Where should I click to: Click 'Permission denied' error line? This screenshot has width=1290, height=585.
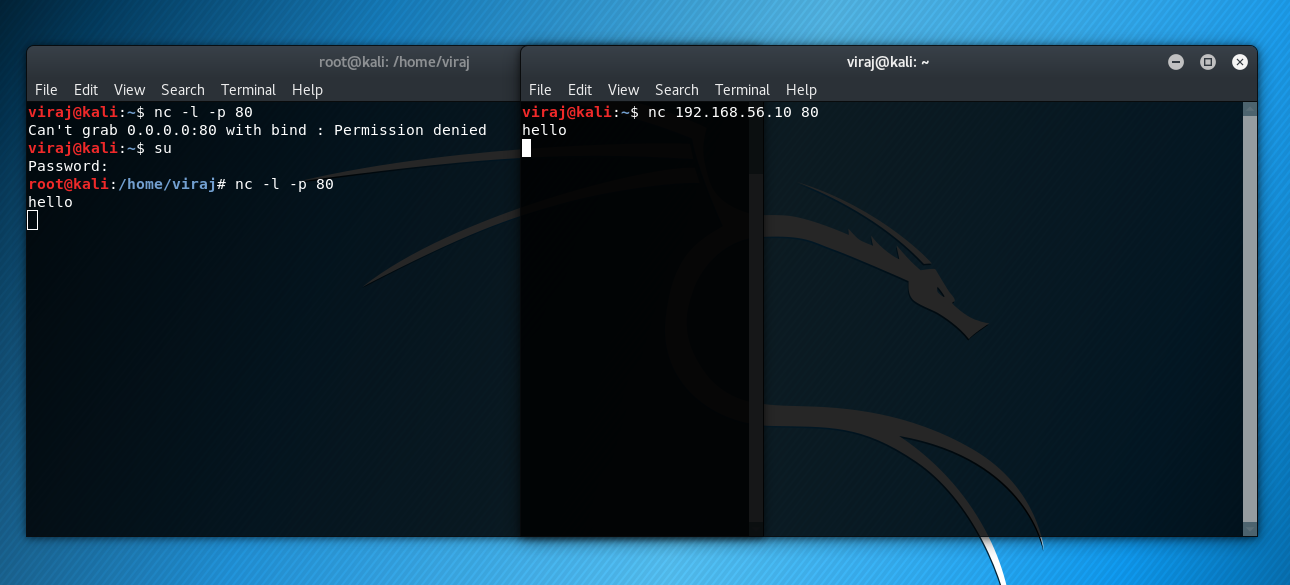click(257, 130)
